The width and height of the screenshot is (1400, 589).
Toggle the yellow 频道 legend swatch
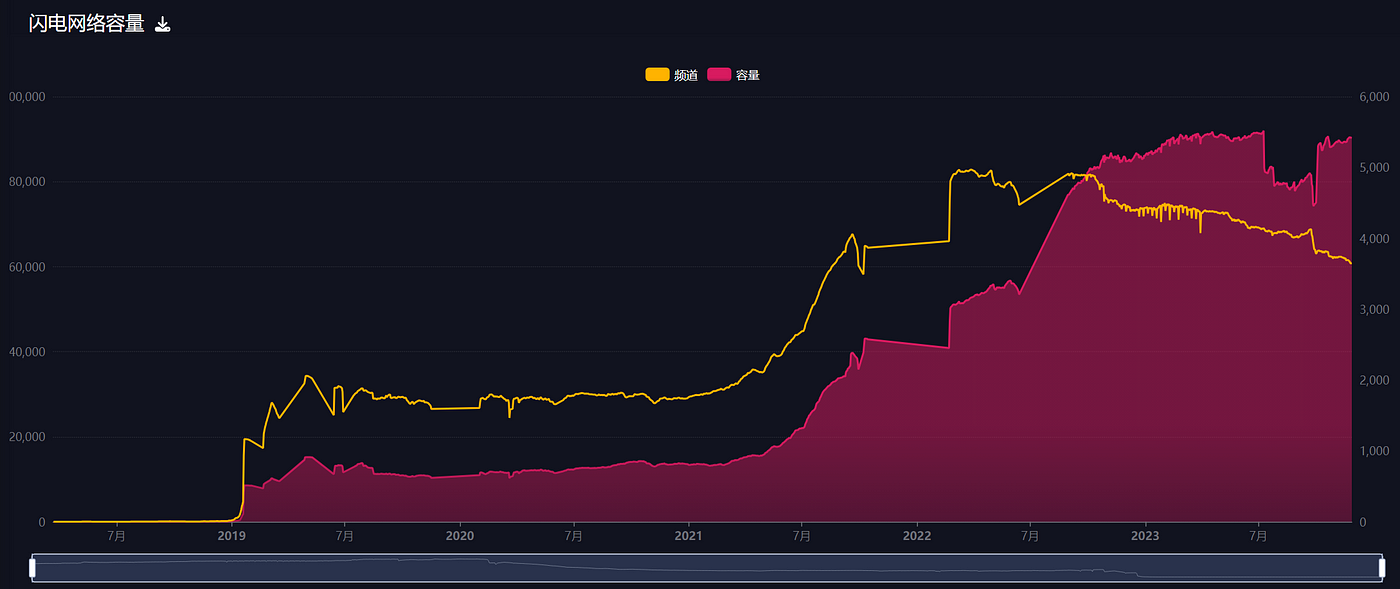point(657,75)
